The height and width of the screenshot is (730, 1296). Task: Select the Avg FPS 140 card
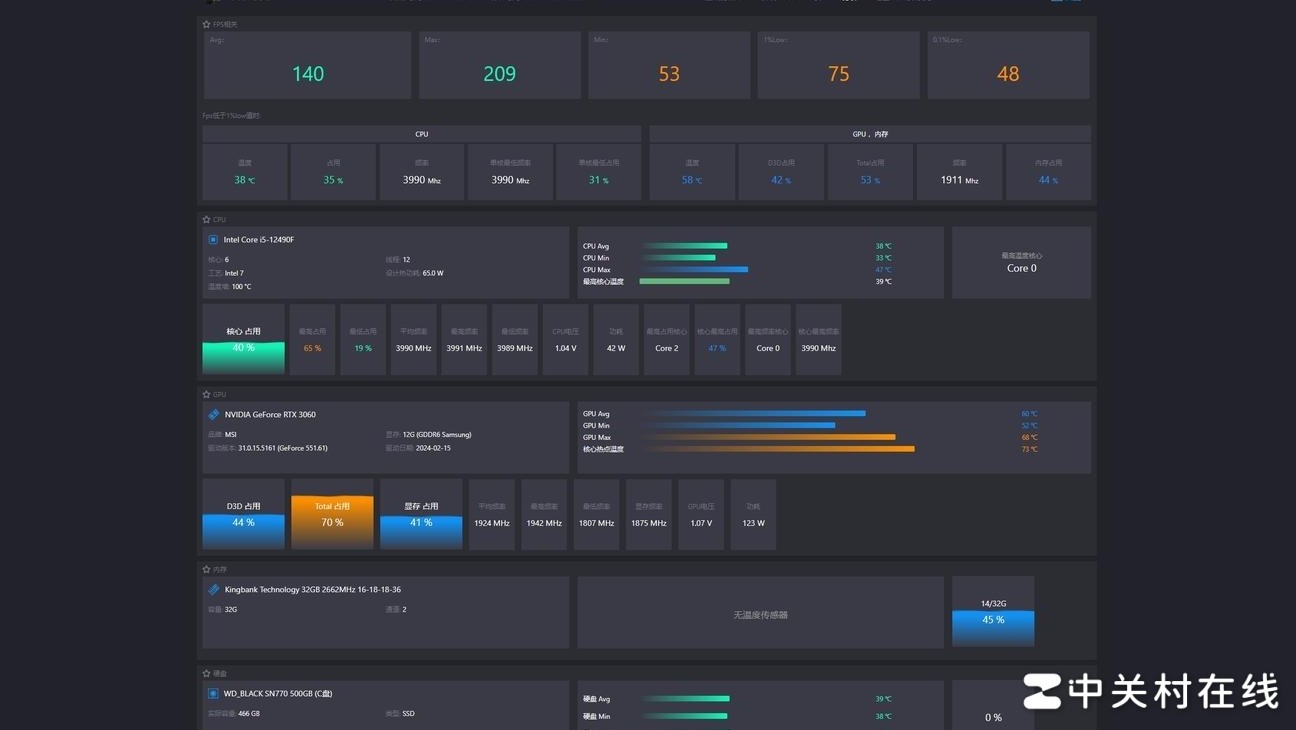pyautogui.click(x=308, y=65)
